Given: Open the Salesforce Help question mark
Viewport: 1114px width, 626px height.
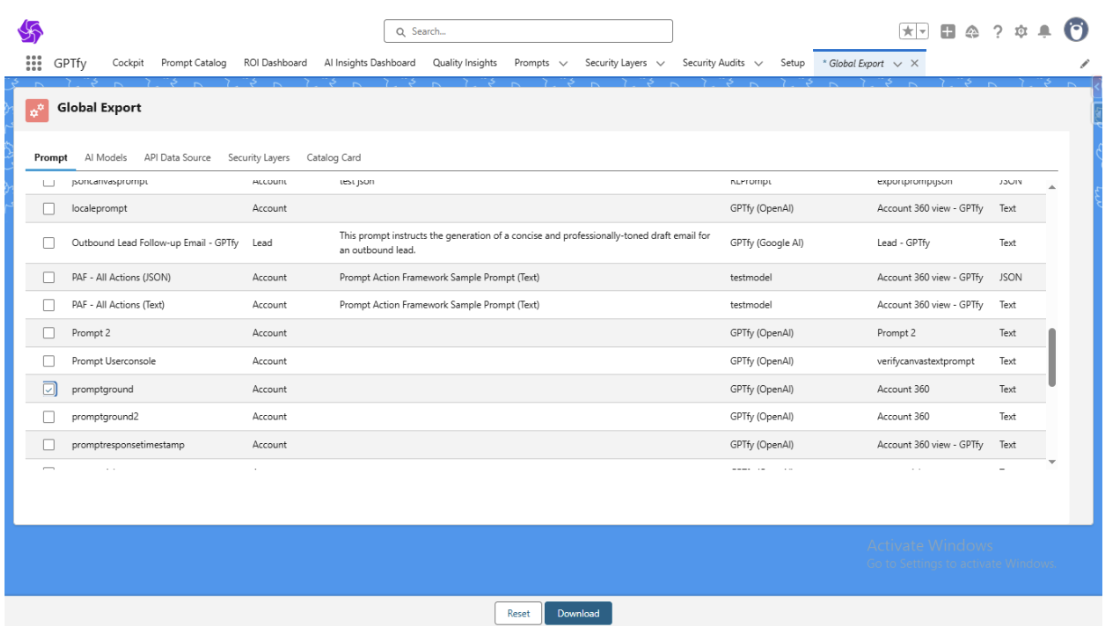Looking at the screenshot, I should pos(997,32).
